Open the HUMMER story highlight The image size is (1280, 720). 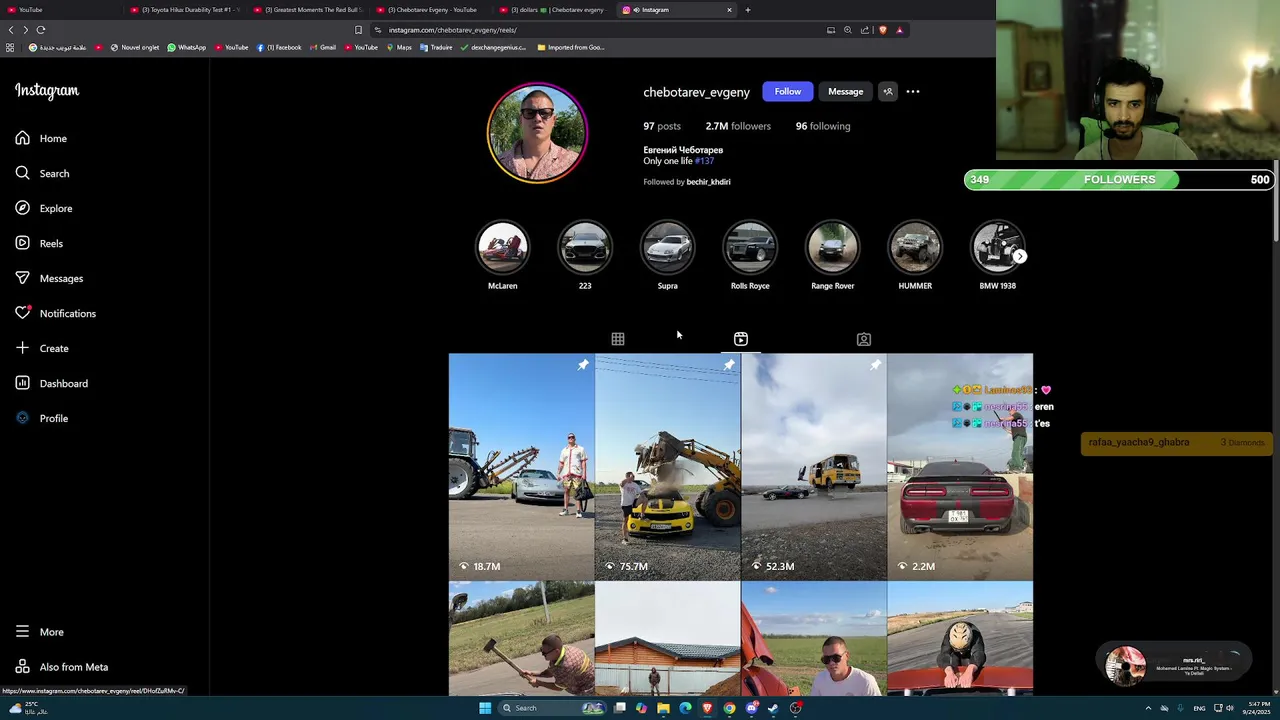point(915,256)
